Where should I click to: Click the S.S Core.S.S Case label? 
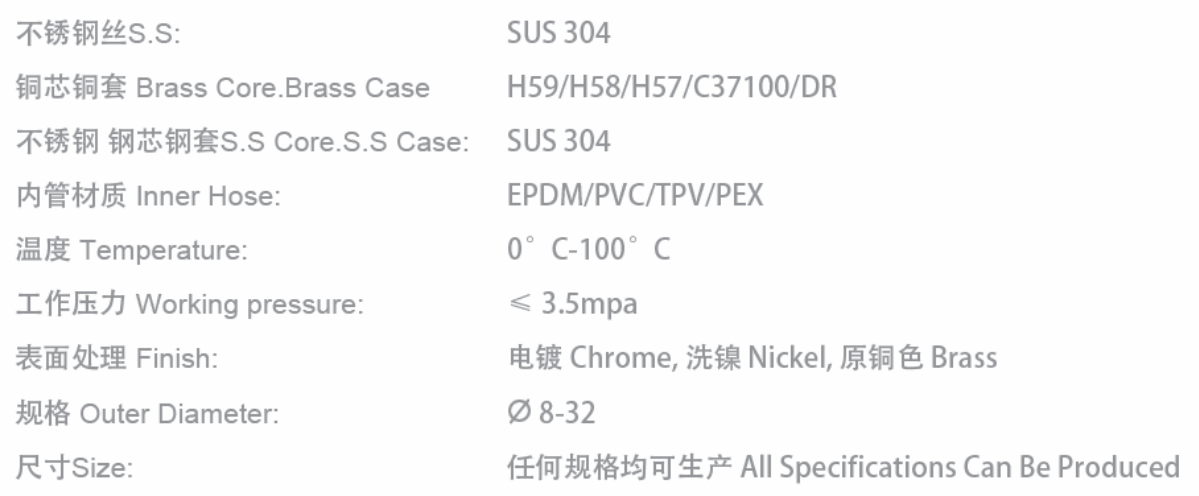pyautogui.click(x=243, y=142)
